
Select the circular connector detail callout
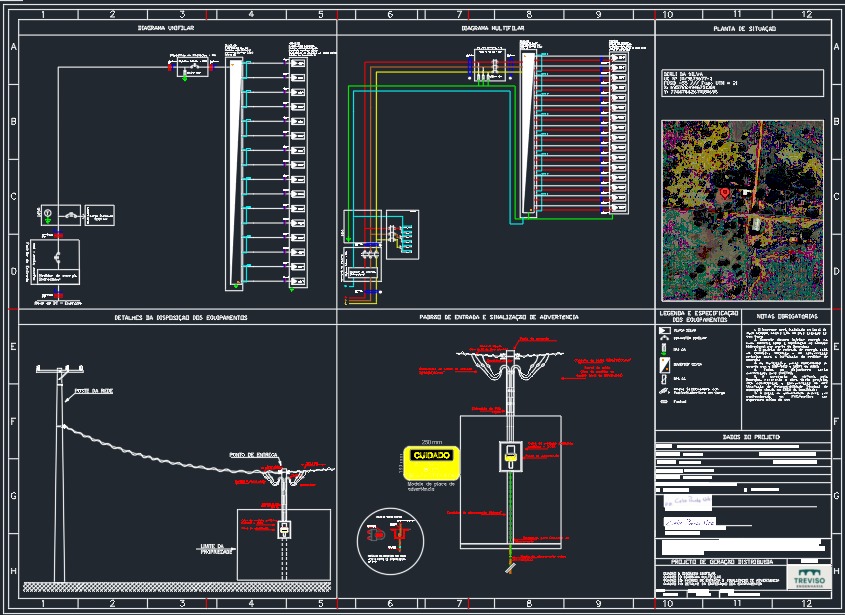(x=391, y=541)
